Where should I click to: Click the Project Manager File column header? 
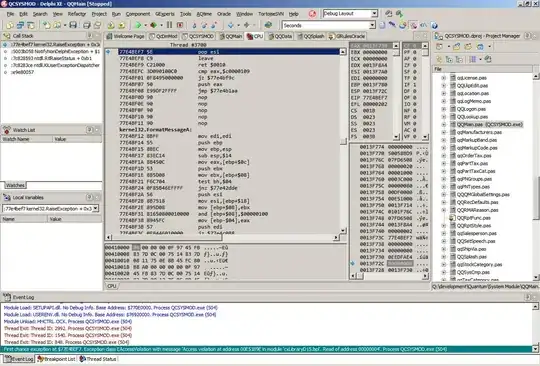[x=482, y=69]
